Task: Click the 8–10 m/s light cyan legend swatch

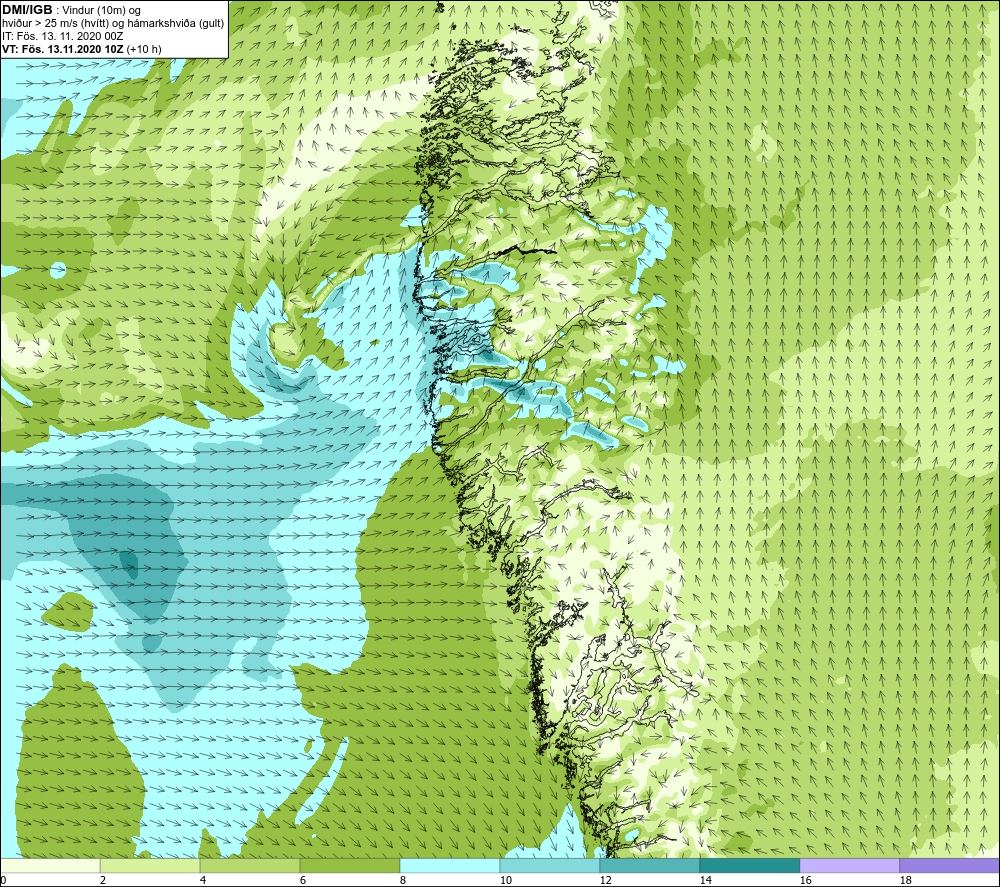Action: pos(450,865)
